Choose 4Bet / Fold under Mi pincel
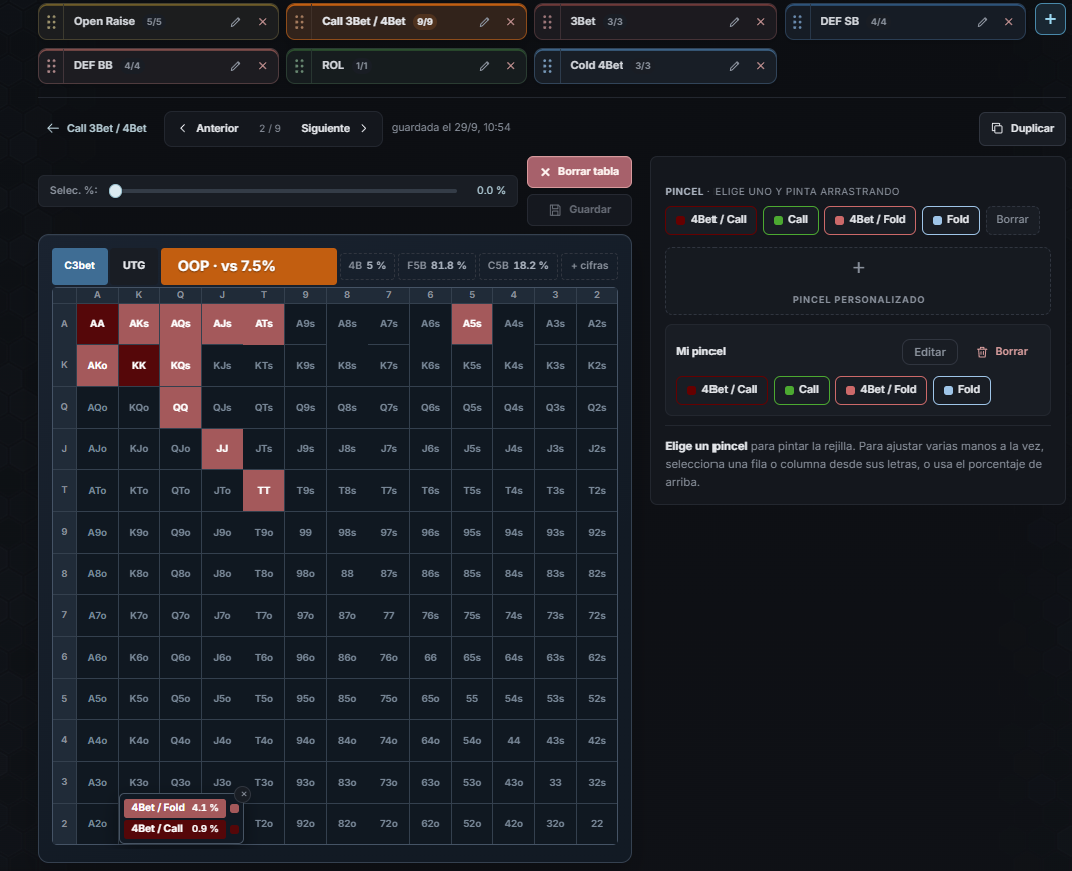 tap(881, 390)
